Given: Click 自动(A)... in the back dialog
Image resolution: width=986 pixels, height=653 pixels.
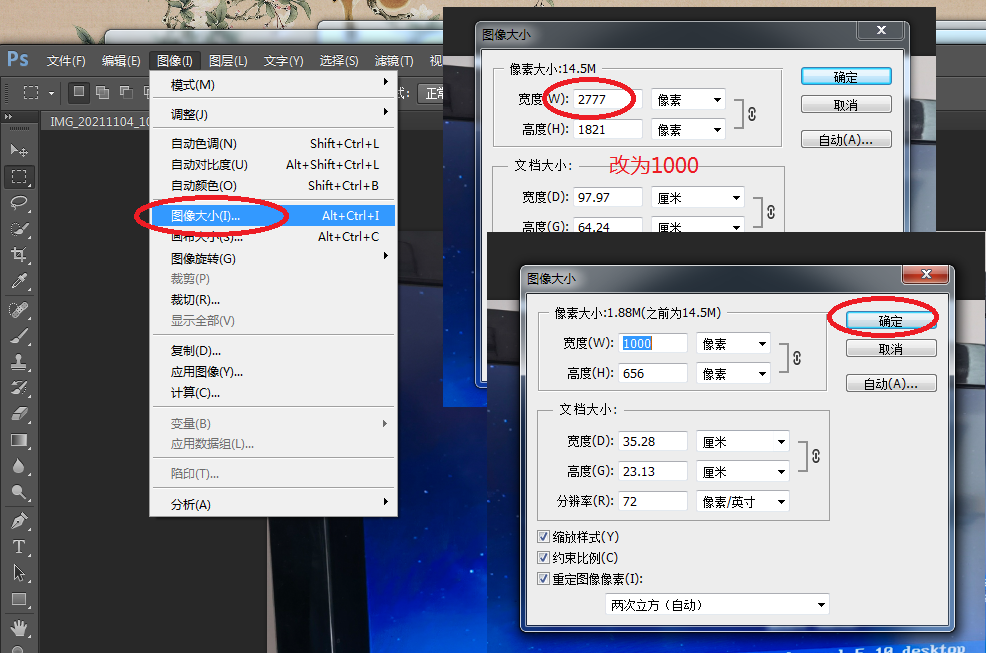Looking at the screenshot, I should coord(846,139).
